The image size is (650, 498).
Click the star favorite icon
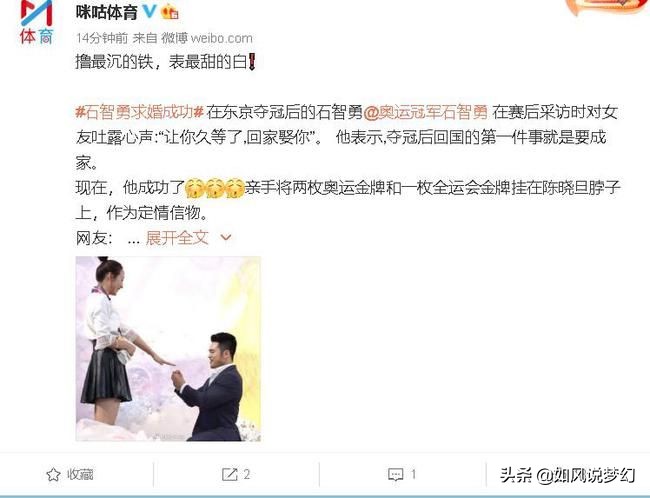tap(53, 474)
